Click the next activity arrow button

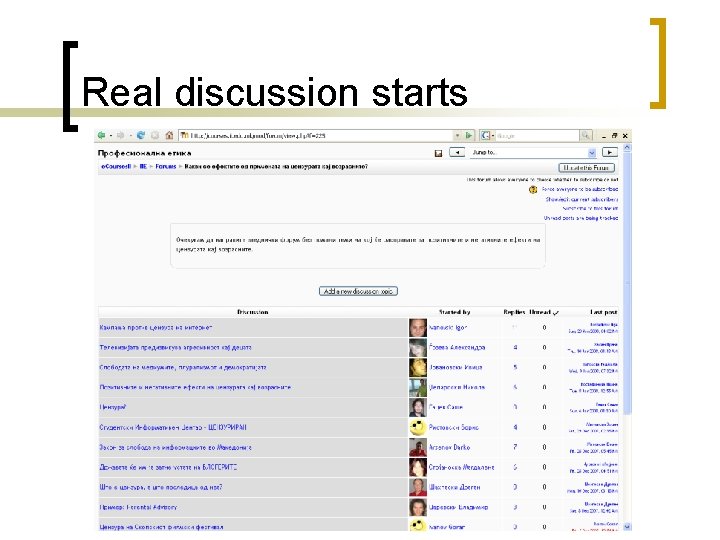tap(610, 152)
